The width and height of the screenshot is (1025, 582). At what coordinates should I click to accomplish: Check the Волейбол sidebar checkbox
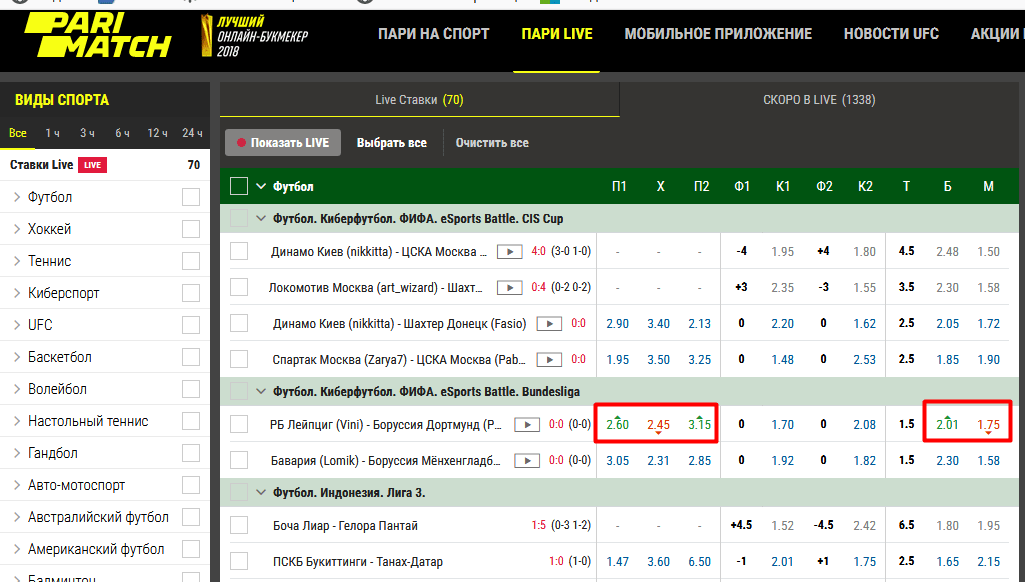point(191,389)
